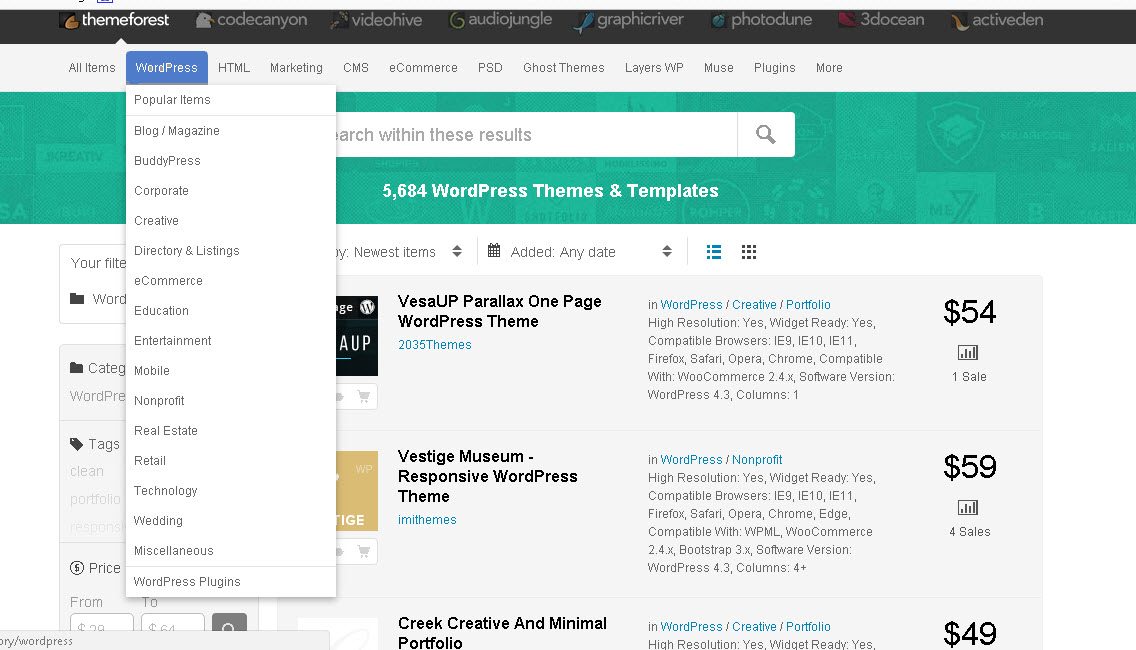Visit the activeden marketplace
The width and height of the screenshot is (1136, 650).
998,20
